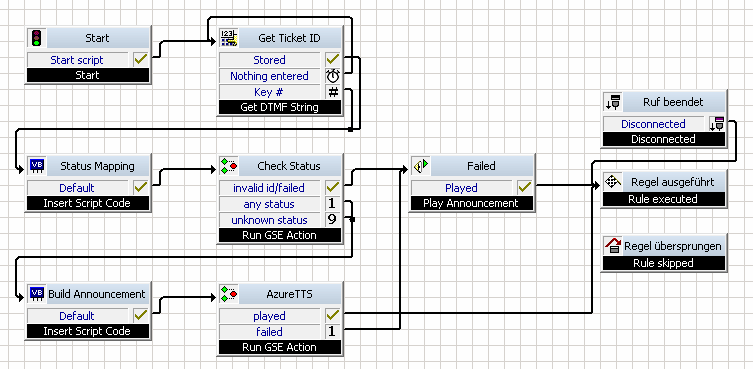The height and width of the screenshot is (369, 753).
Task: Select the unknown status output link
Action: [269, 220]
